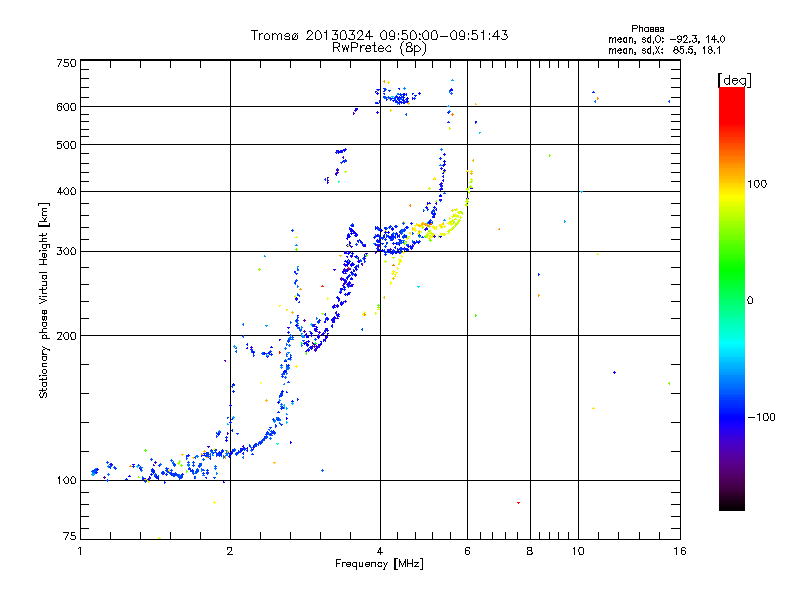Click the 'Stationary phase Virtual Height [km]' axis title
This screenshot has height=600, width=800.
click(x=44, y=301)
